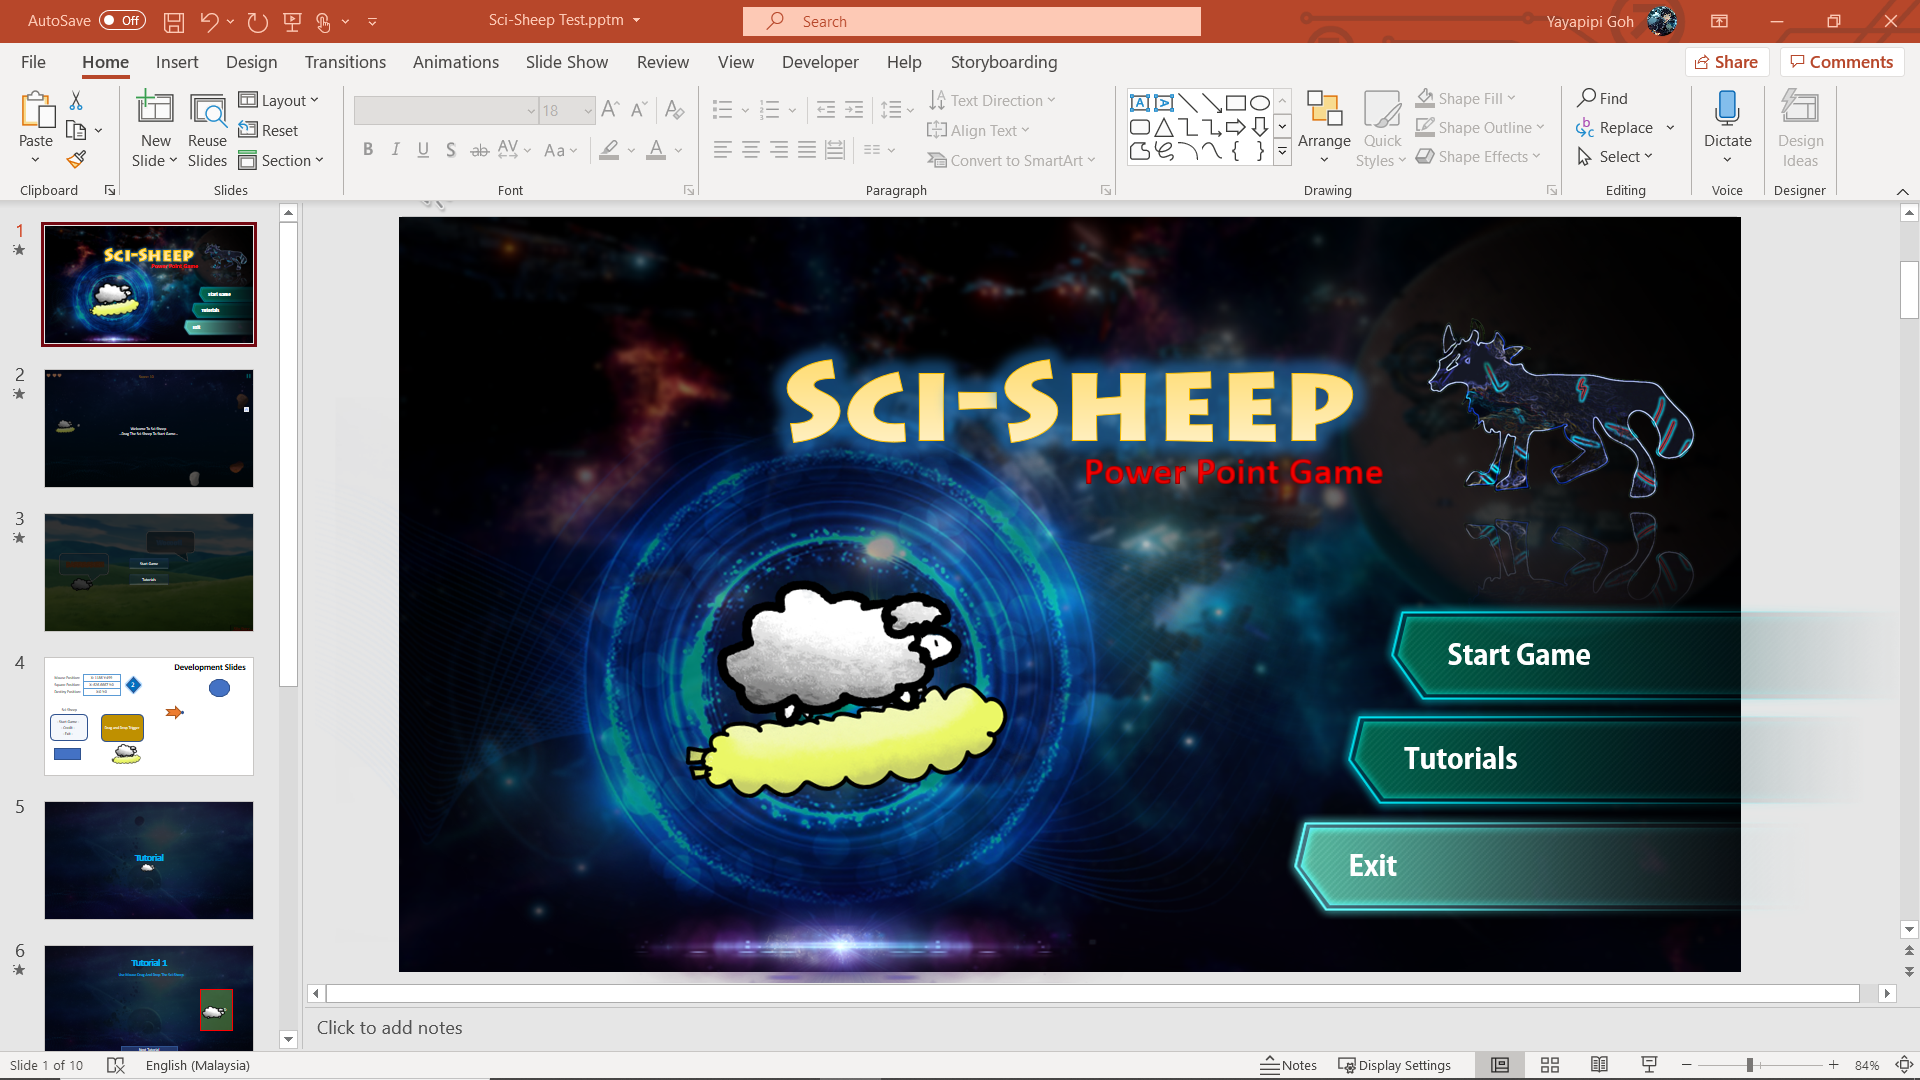Open the Select dropdown in Editing
The image size is (1920, 1080).
pyautogui.click(x=1615, y=157)
